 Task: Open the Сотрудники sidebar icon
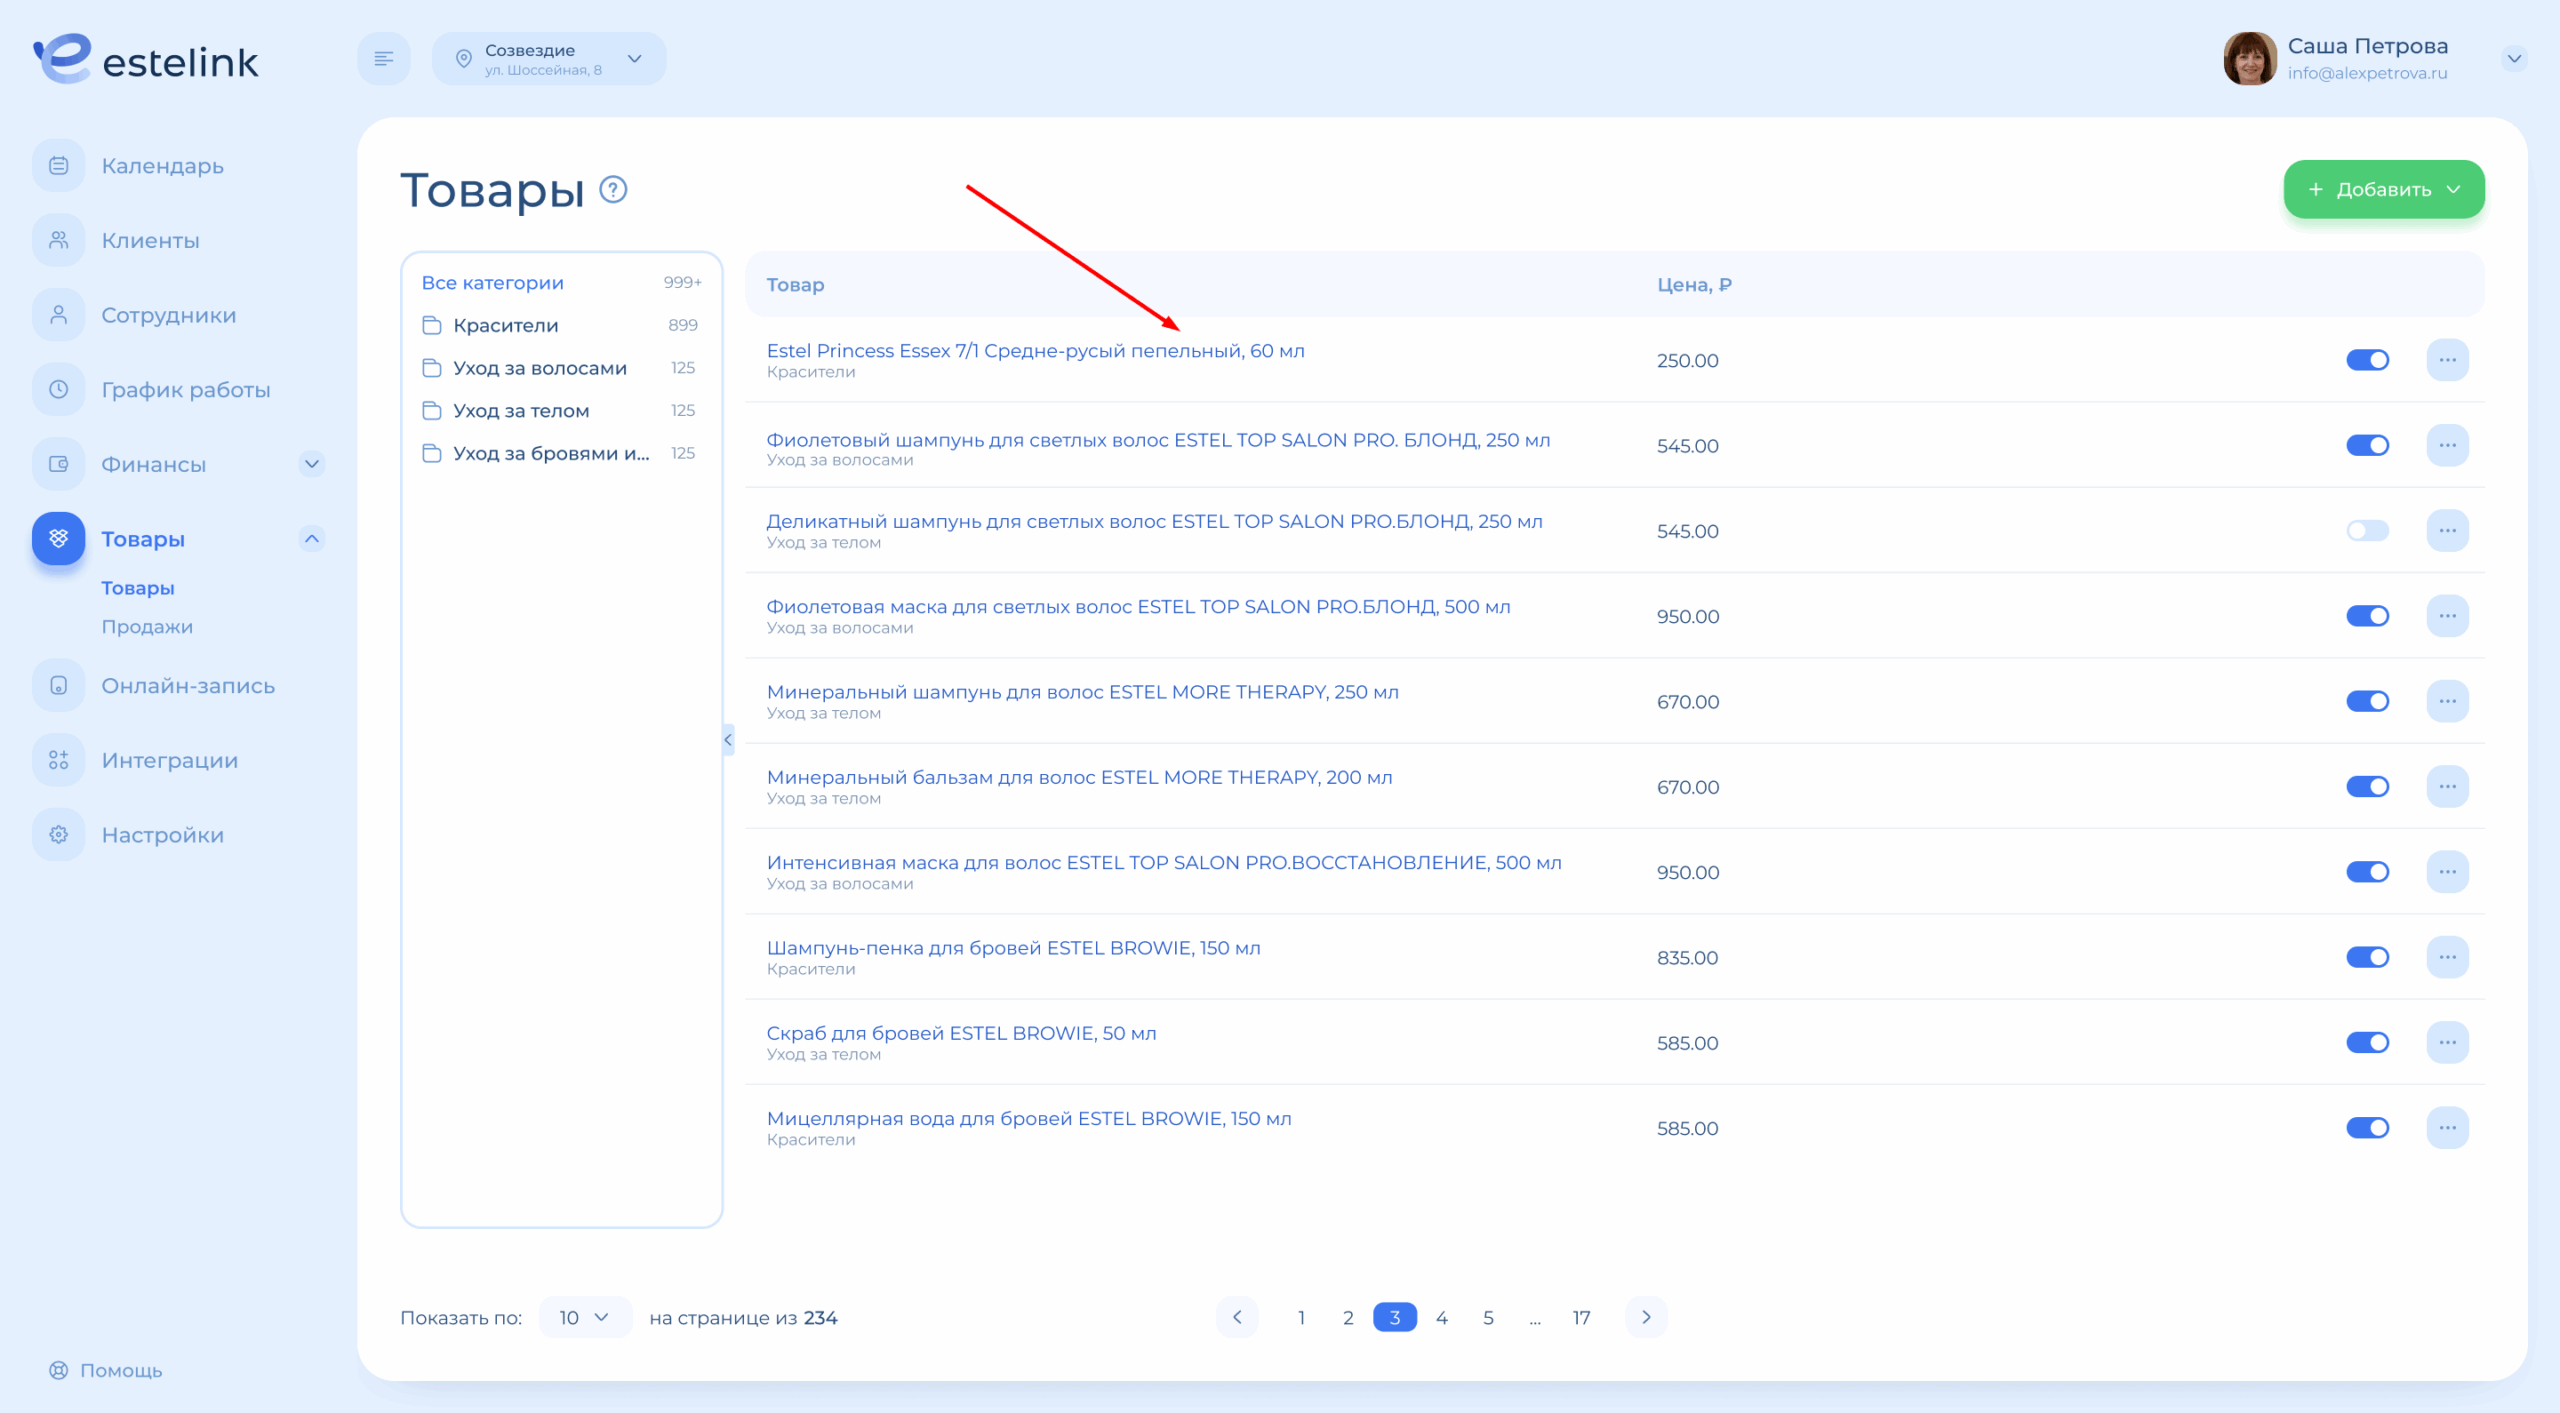[59, 315]
